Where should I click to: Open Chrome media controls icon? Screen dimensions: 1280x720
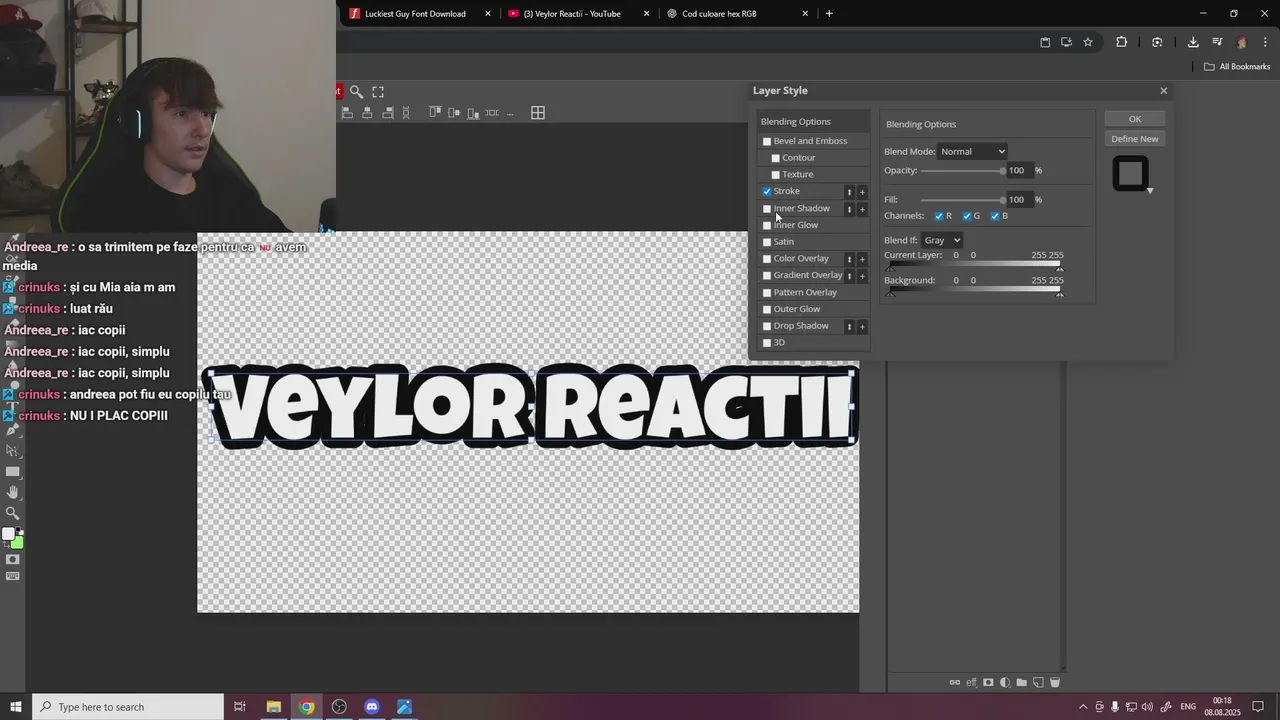pyautogui.click(x=1217, y=42)
